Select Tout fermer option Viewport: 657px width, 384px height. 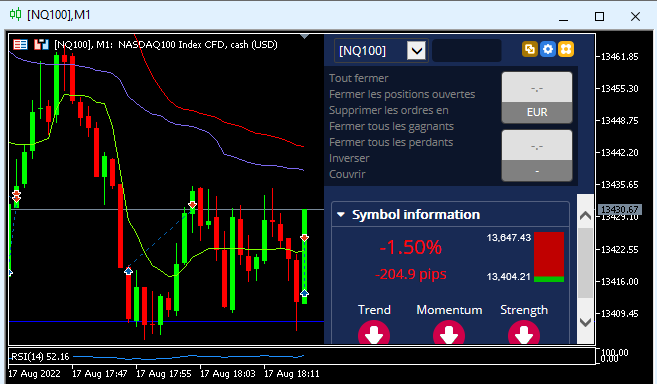point(359,78)
